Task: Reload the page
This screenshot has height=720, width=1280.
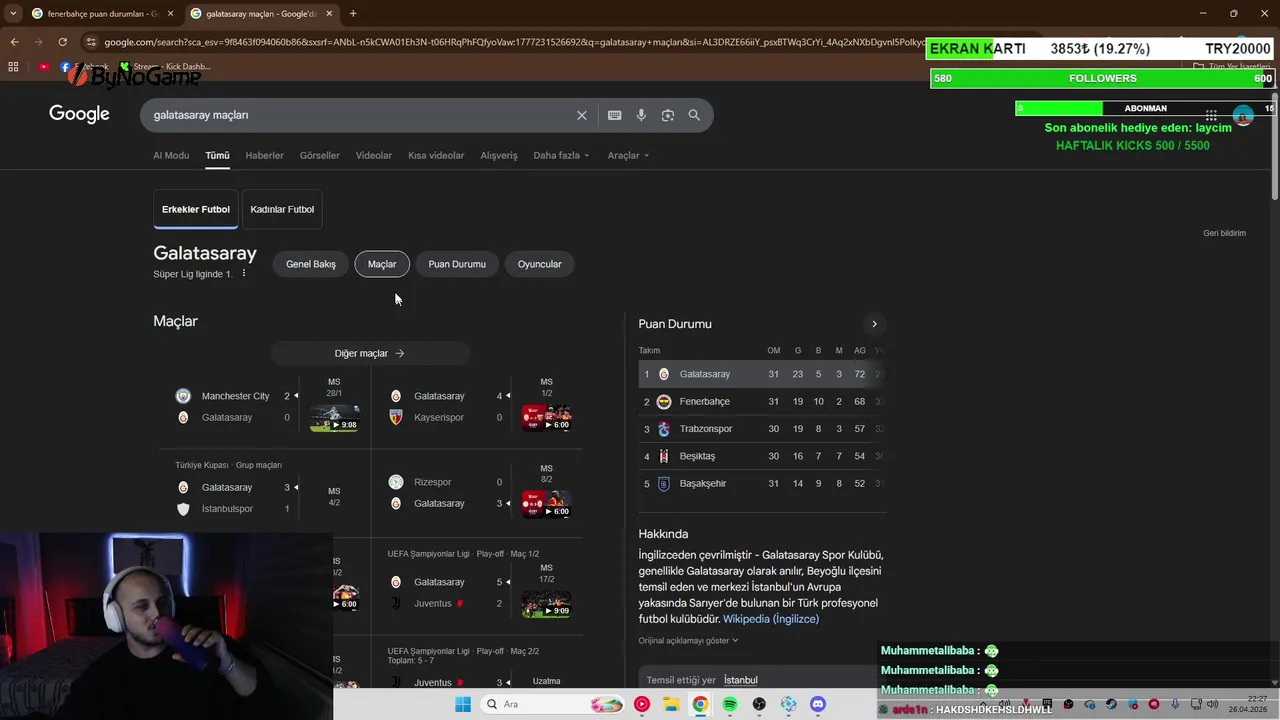Action: click(62, 42)
